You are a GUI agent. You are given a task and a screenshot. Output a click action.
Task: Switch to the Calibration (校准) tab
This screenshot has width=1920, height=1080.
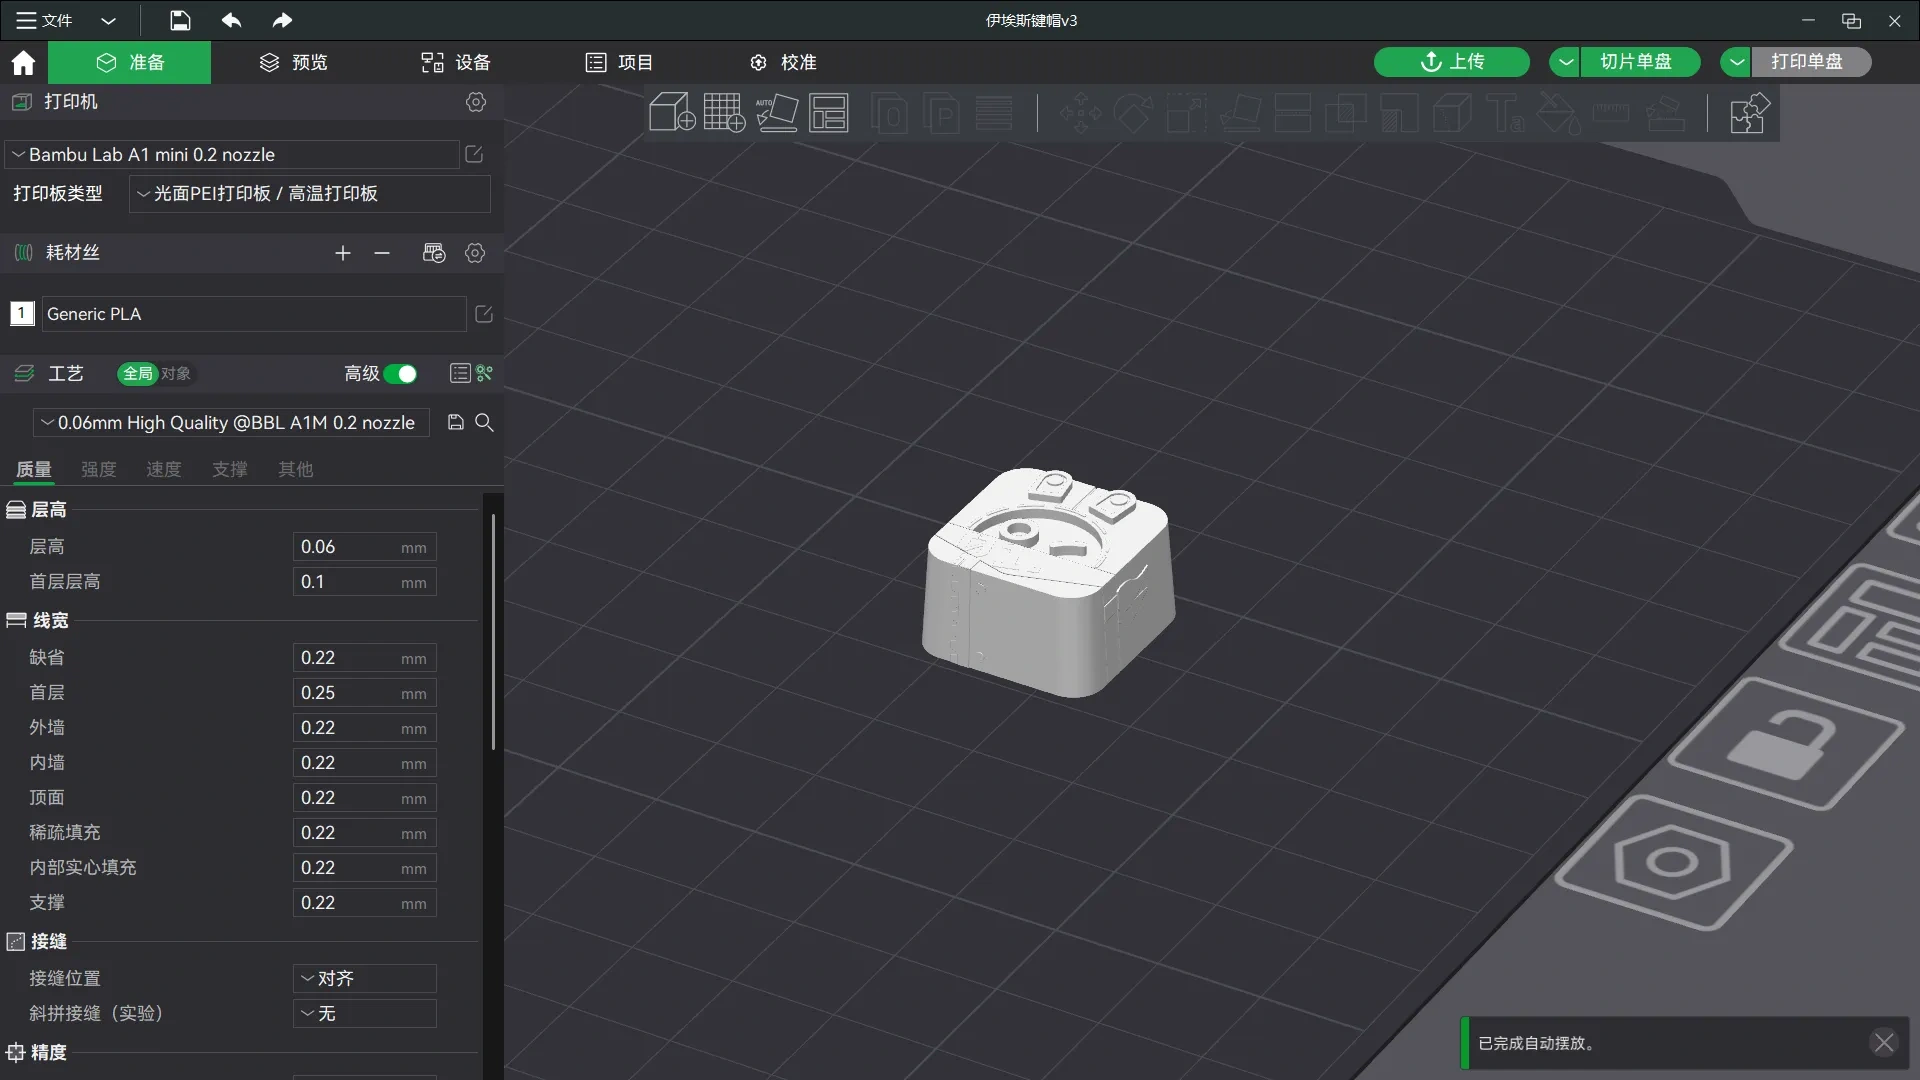click(783, 62)
